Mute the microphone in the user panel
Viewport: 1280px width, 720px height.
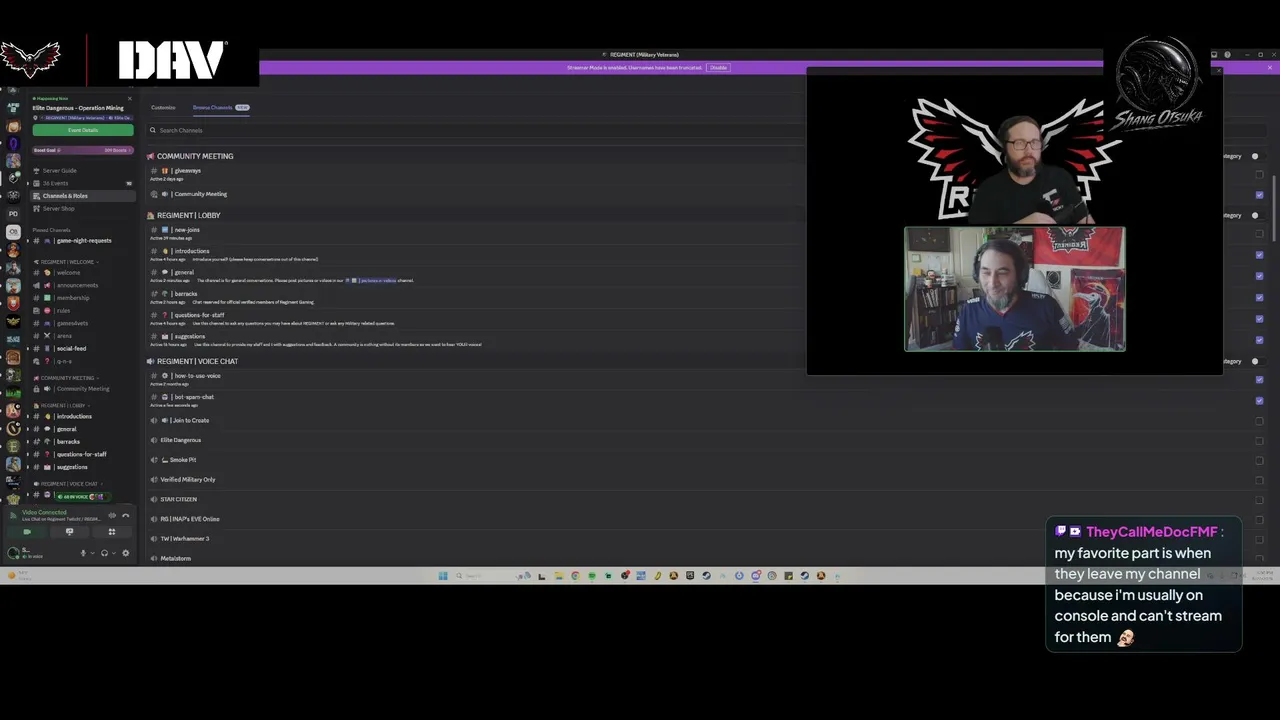pyautogui.click(x=83, y=553)
